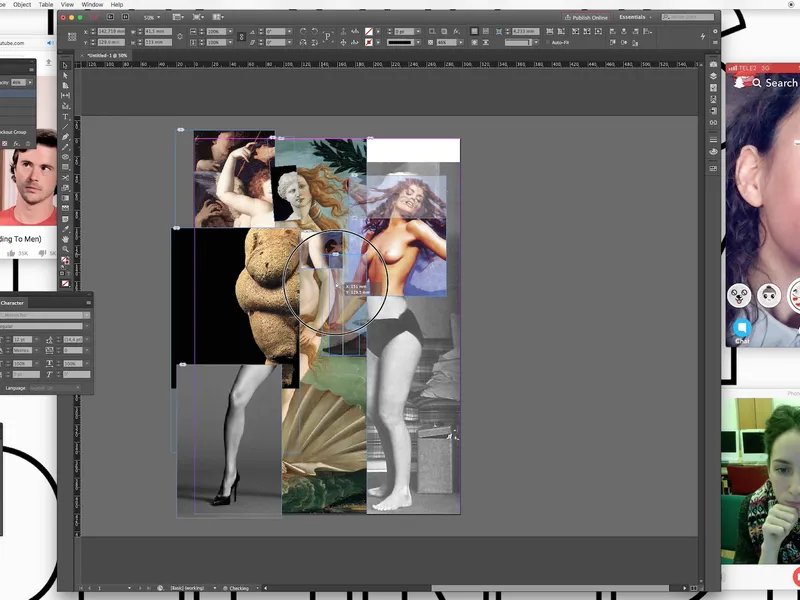
Task: Click the fill color swatch in Control panel
Action: coord(368,32)
